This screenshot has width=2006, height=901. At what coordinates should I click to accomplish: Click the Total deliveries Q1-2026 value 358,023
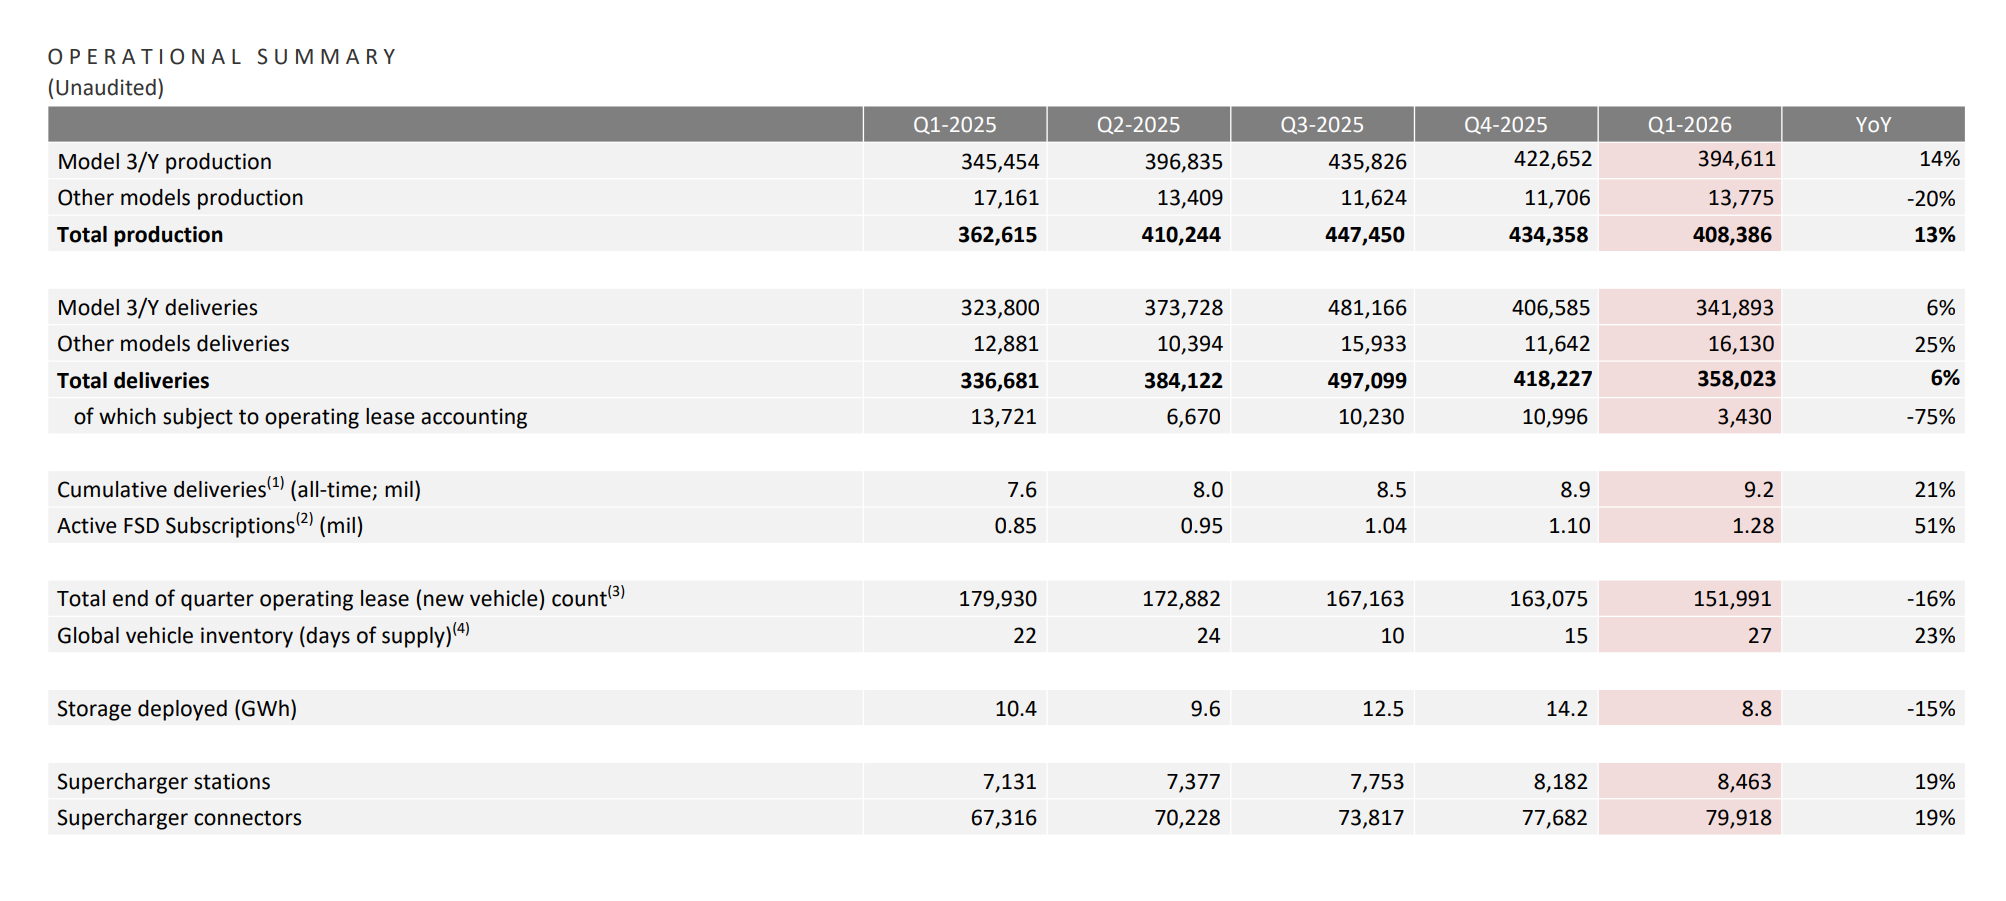click(1736, 379)
